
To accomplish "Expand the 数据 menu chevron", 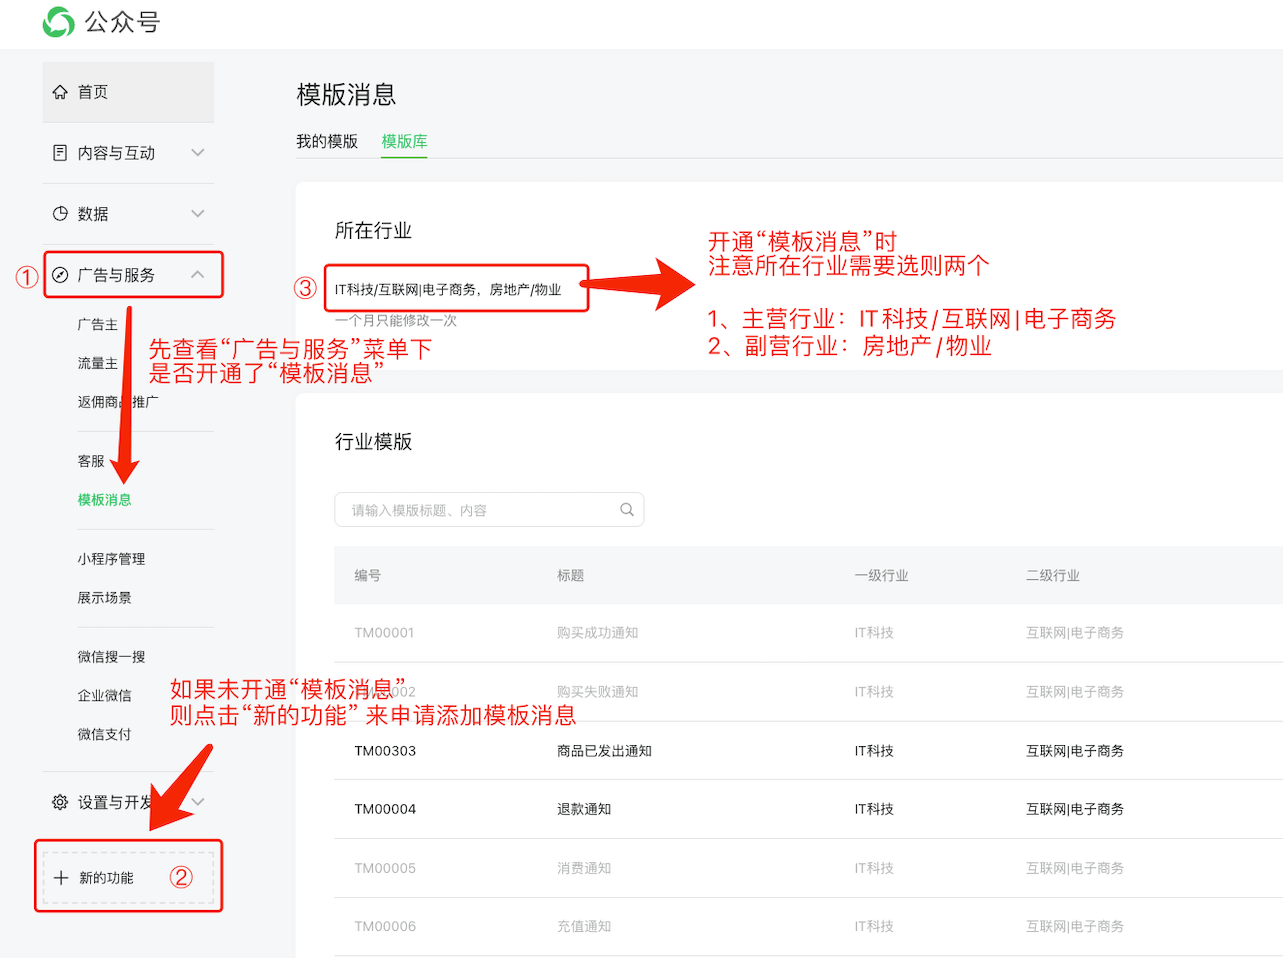I will click(x=198, y=214).
